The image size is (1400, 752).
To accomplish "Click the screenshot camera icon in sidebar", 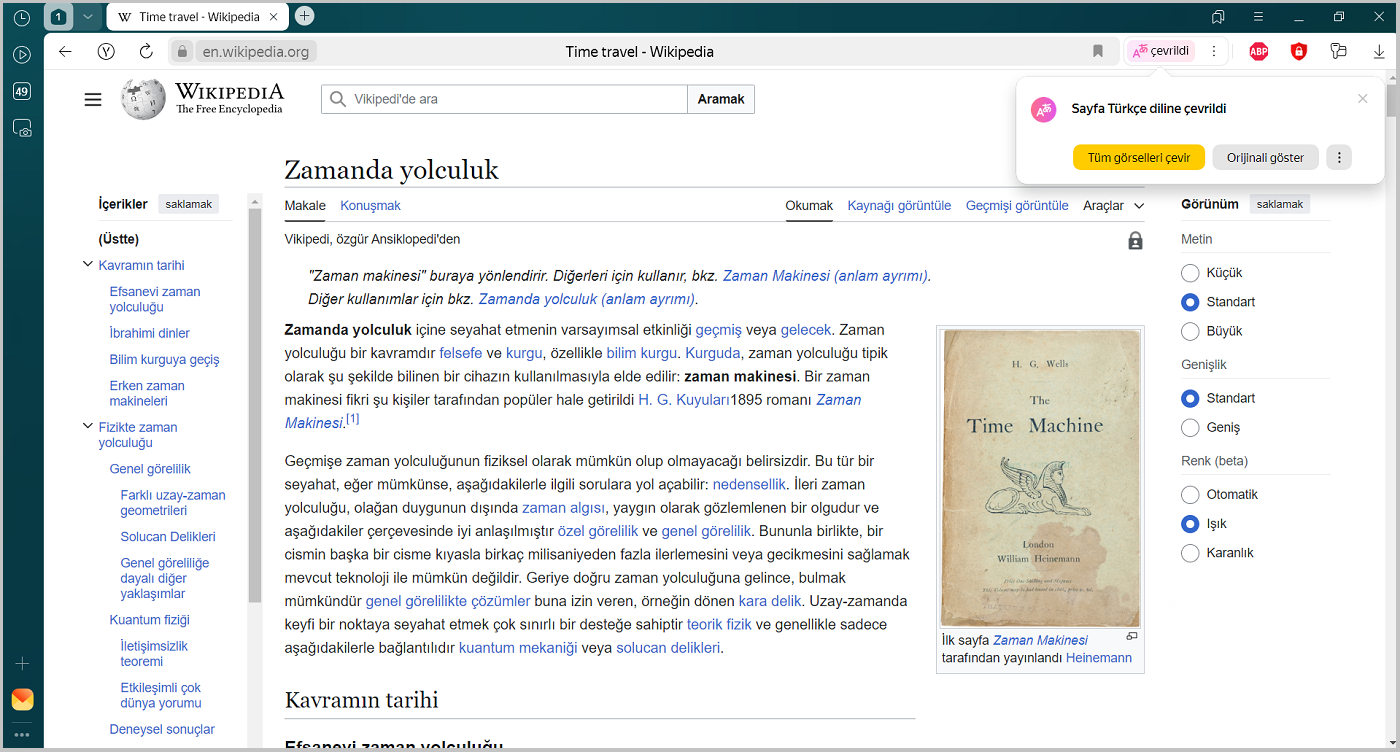I will click(22, 128).
